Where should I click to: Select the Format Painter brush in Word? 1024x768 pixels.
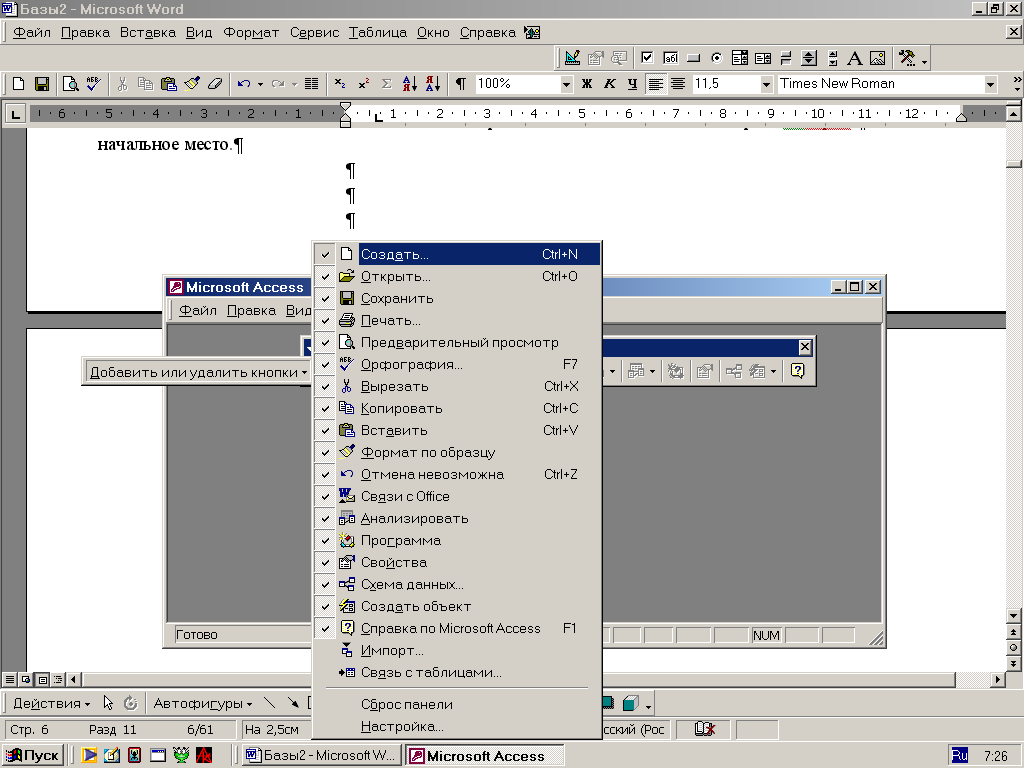click(x=192, y=84)
